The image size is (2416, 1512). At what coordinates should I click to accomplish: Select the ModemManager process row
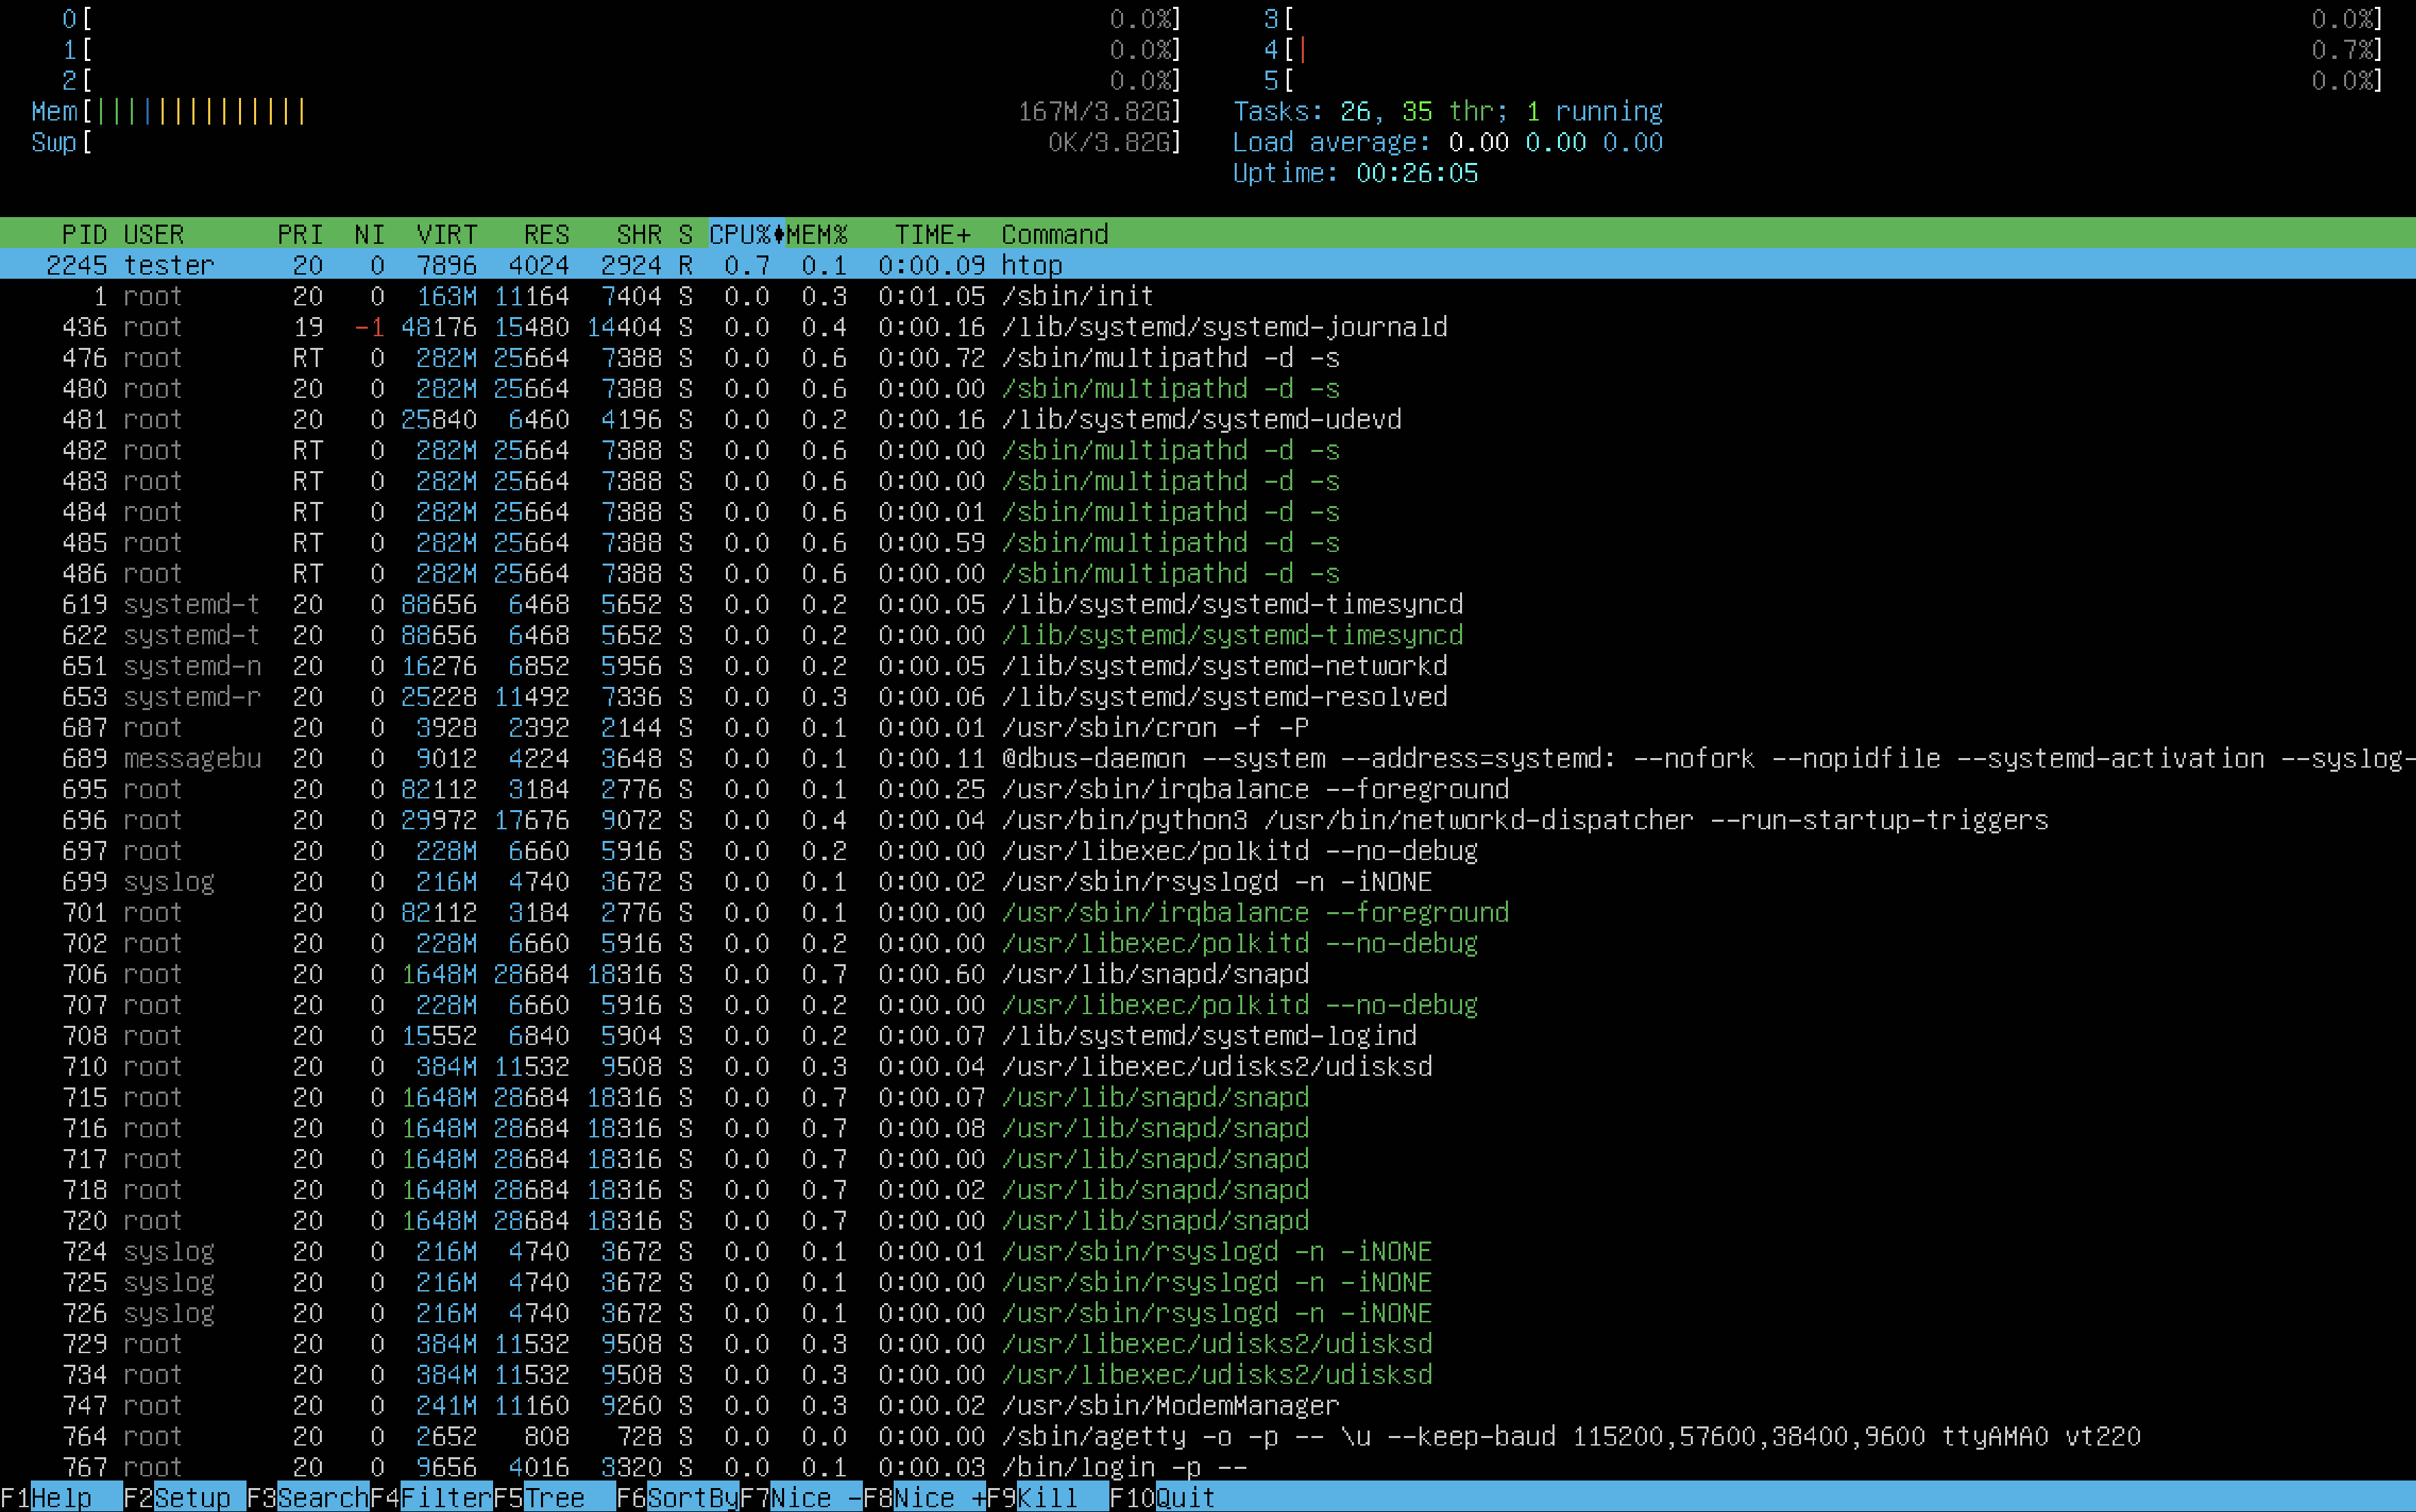click(1169, 1405)
